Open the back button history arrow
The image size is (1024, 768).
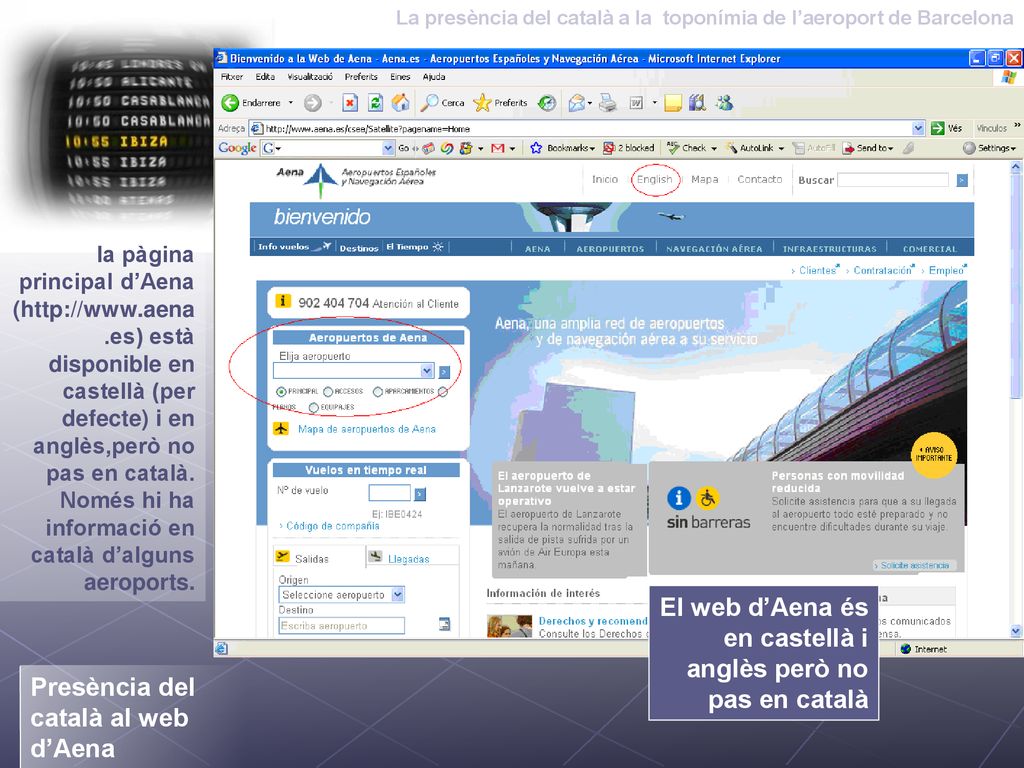pos(291,103)
